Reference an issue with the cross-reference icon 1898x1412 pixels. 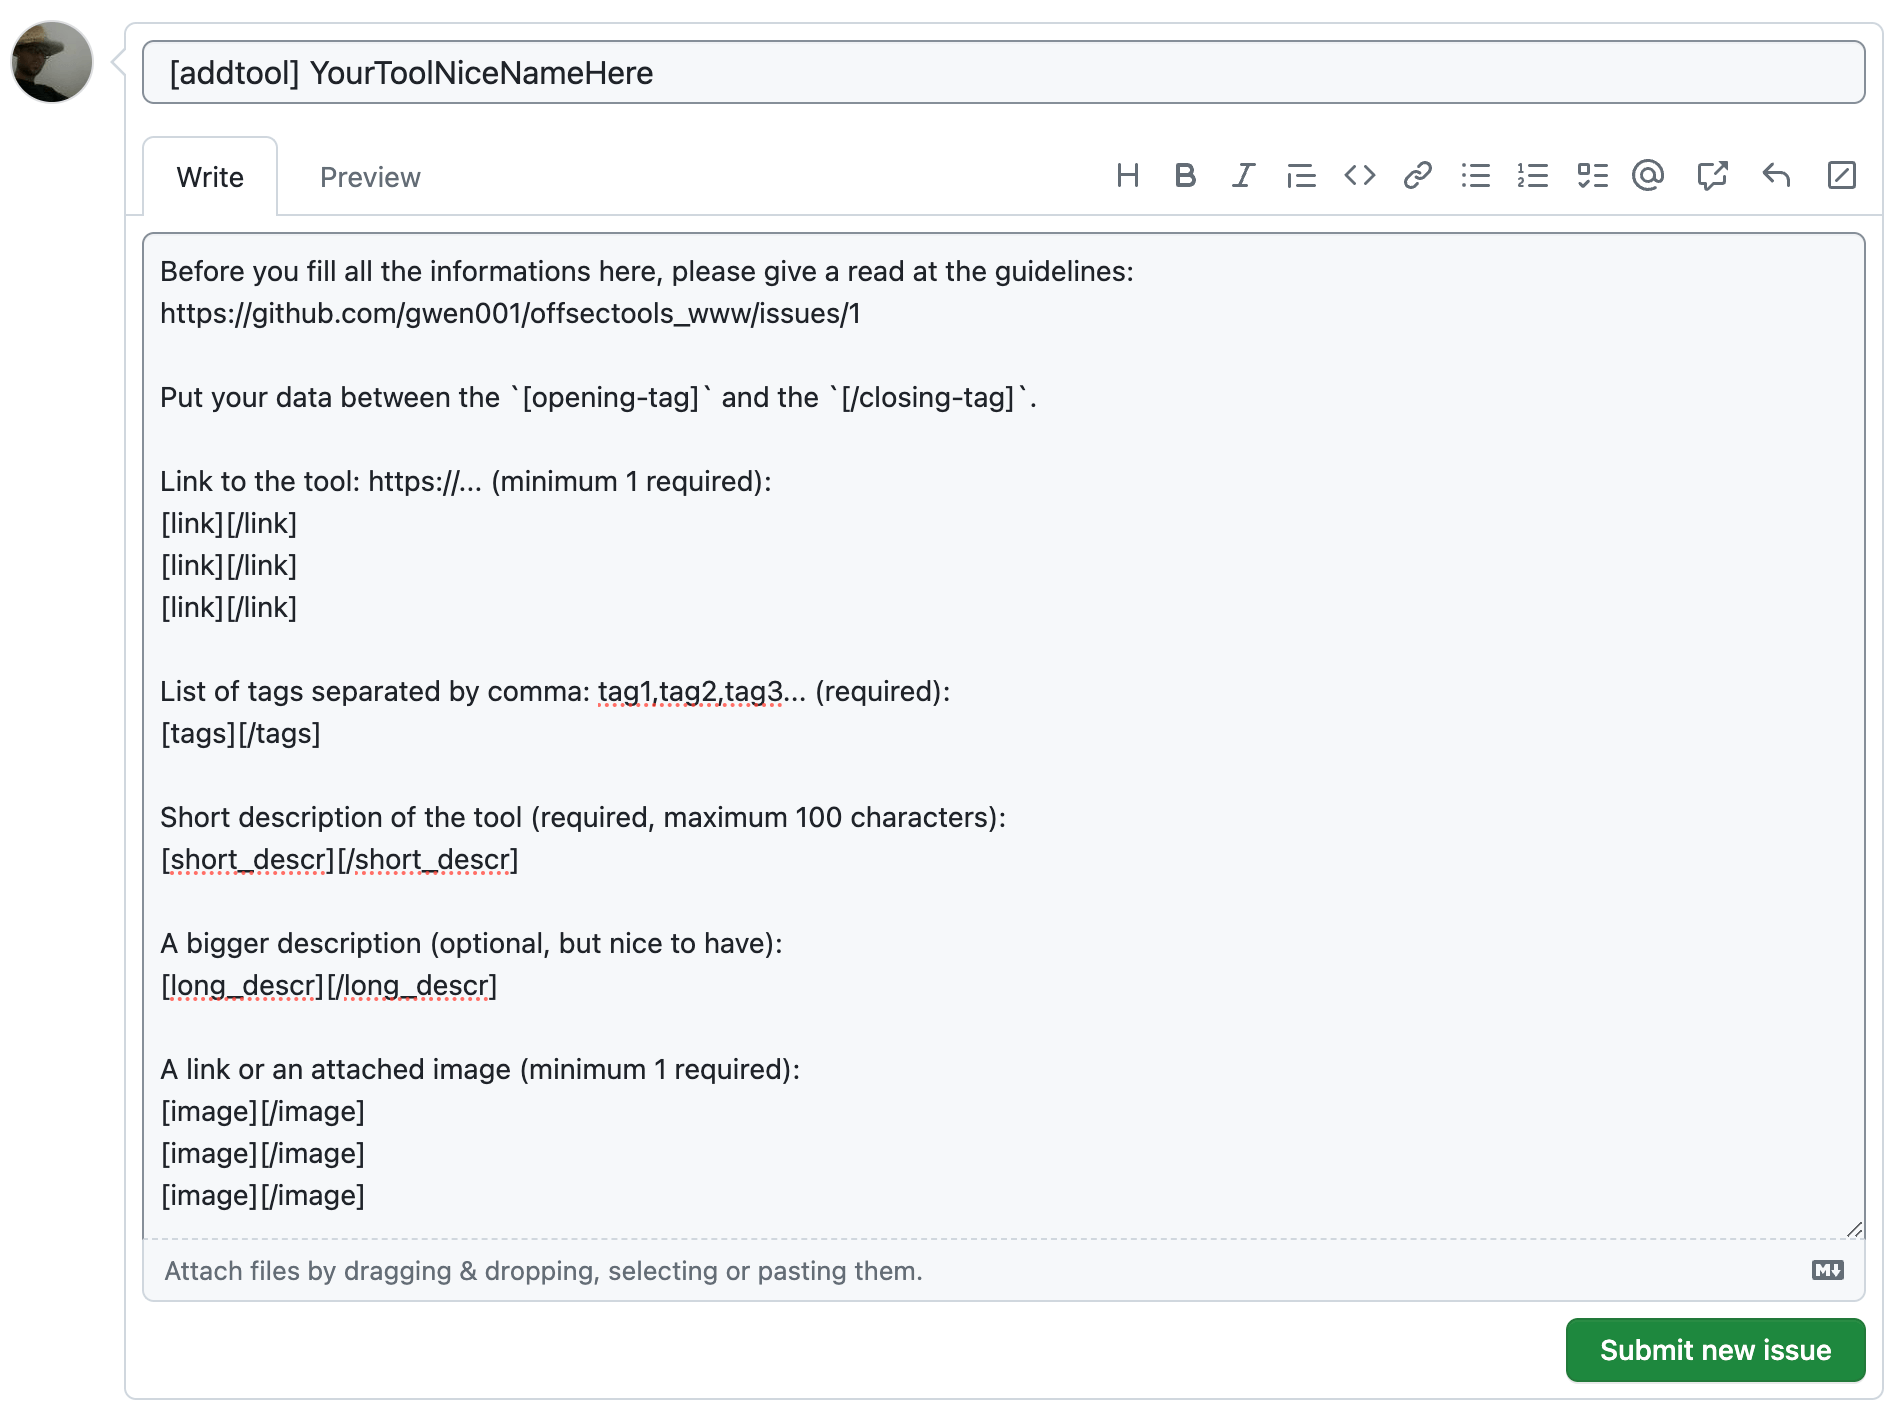[1712, 176]
